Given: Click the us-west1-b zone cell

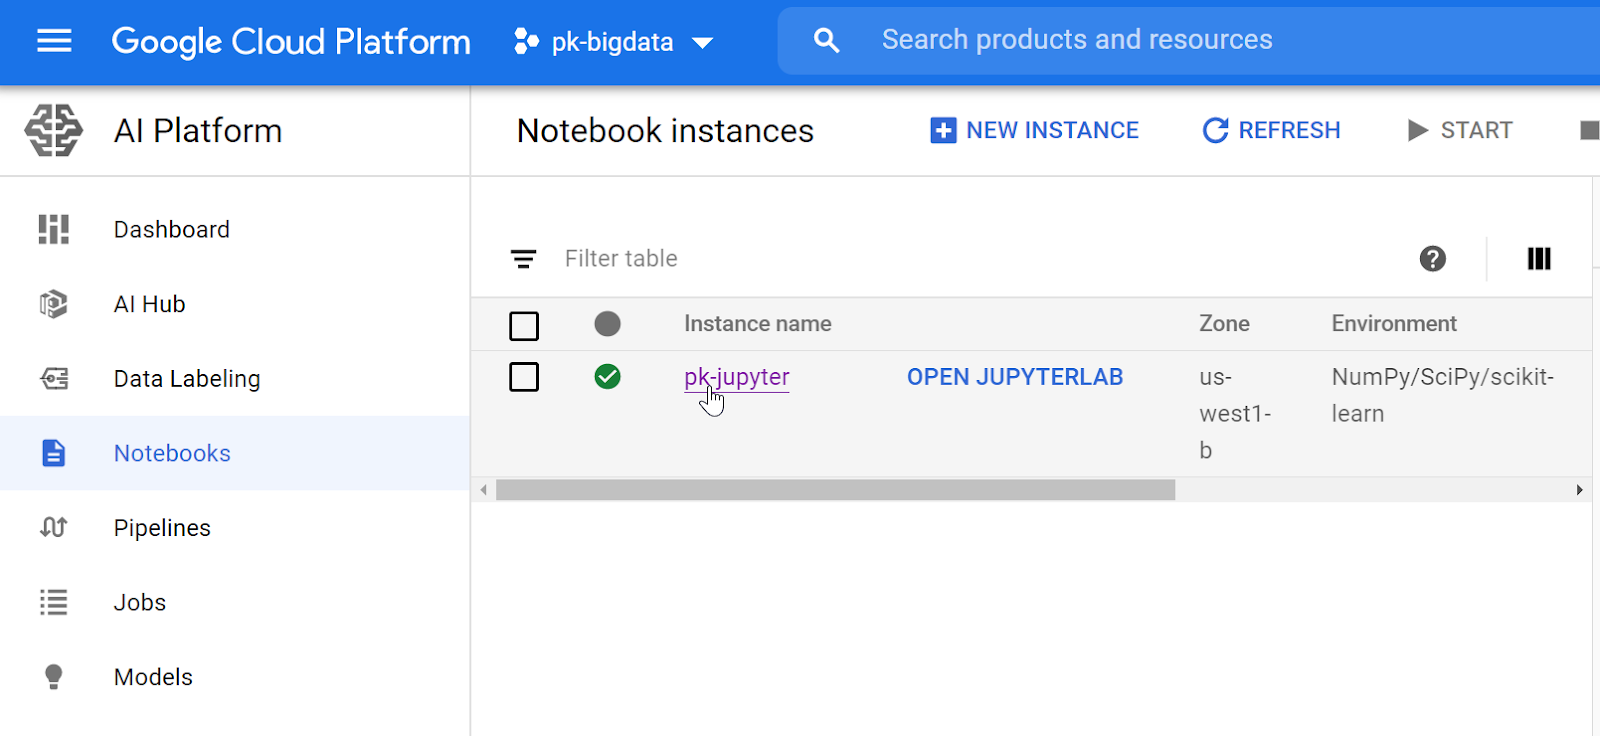Looking at the screenshot, I should click(1235, 413).
